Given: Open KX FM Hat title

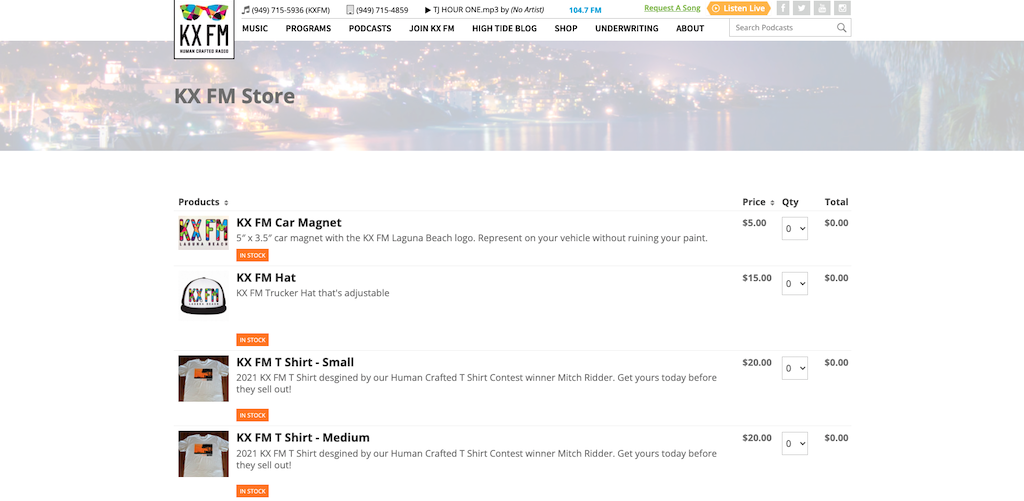Looking at the screenshot, I should 266,278.
